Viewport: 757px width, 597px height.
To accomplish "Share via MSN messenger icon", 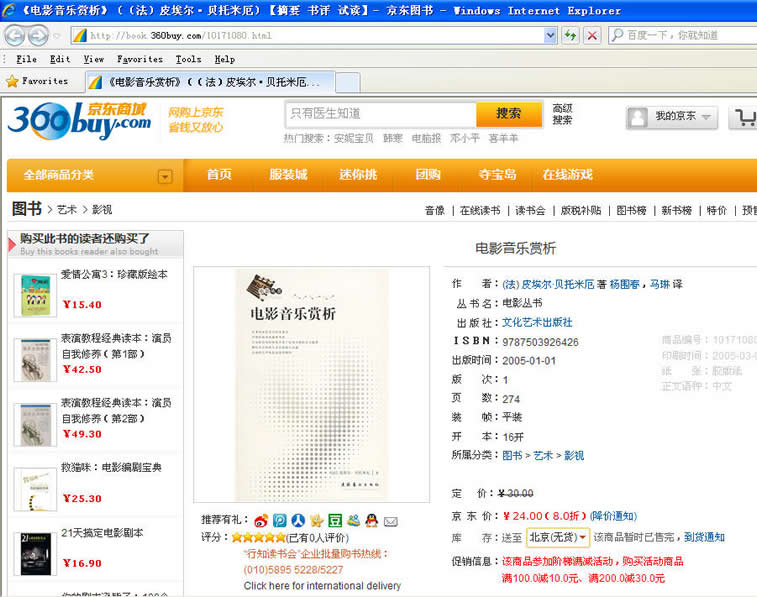I will click(x=353, y=520).
